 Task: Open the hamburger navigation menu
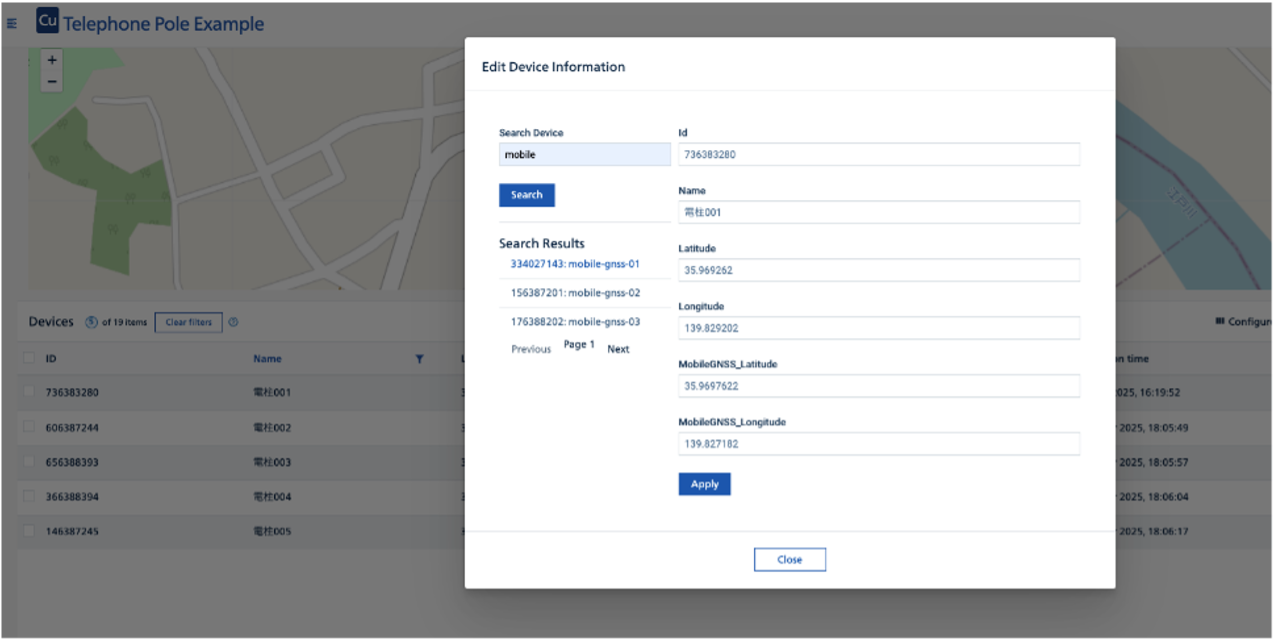pos(12,24)
